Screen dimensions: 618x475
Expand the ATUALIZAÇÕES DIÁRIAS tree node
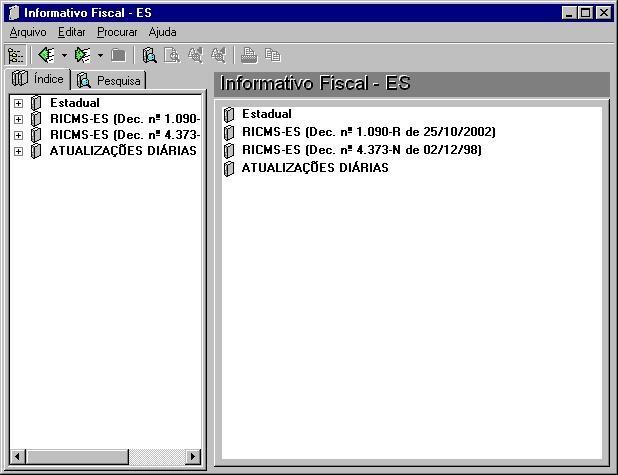18,152
